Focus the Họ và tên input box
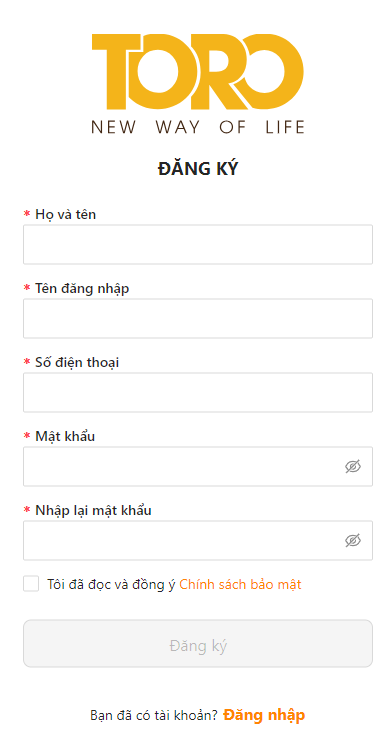The image size is (390, 743). tap(198, 245)
